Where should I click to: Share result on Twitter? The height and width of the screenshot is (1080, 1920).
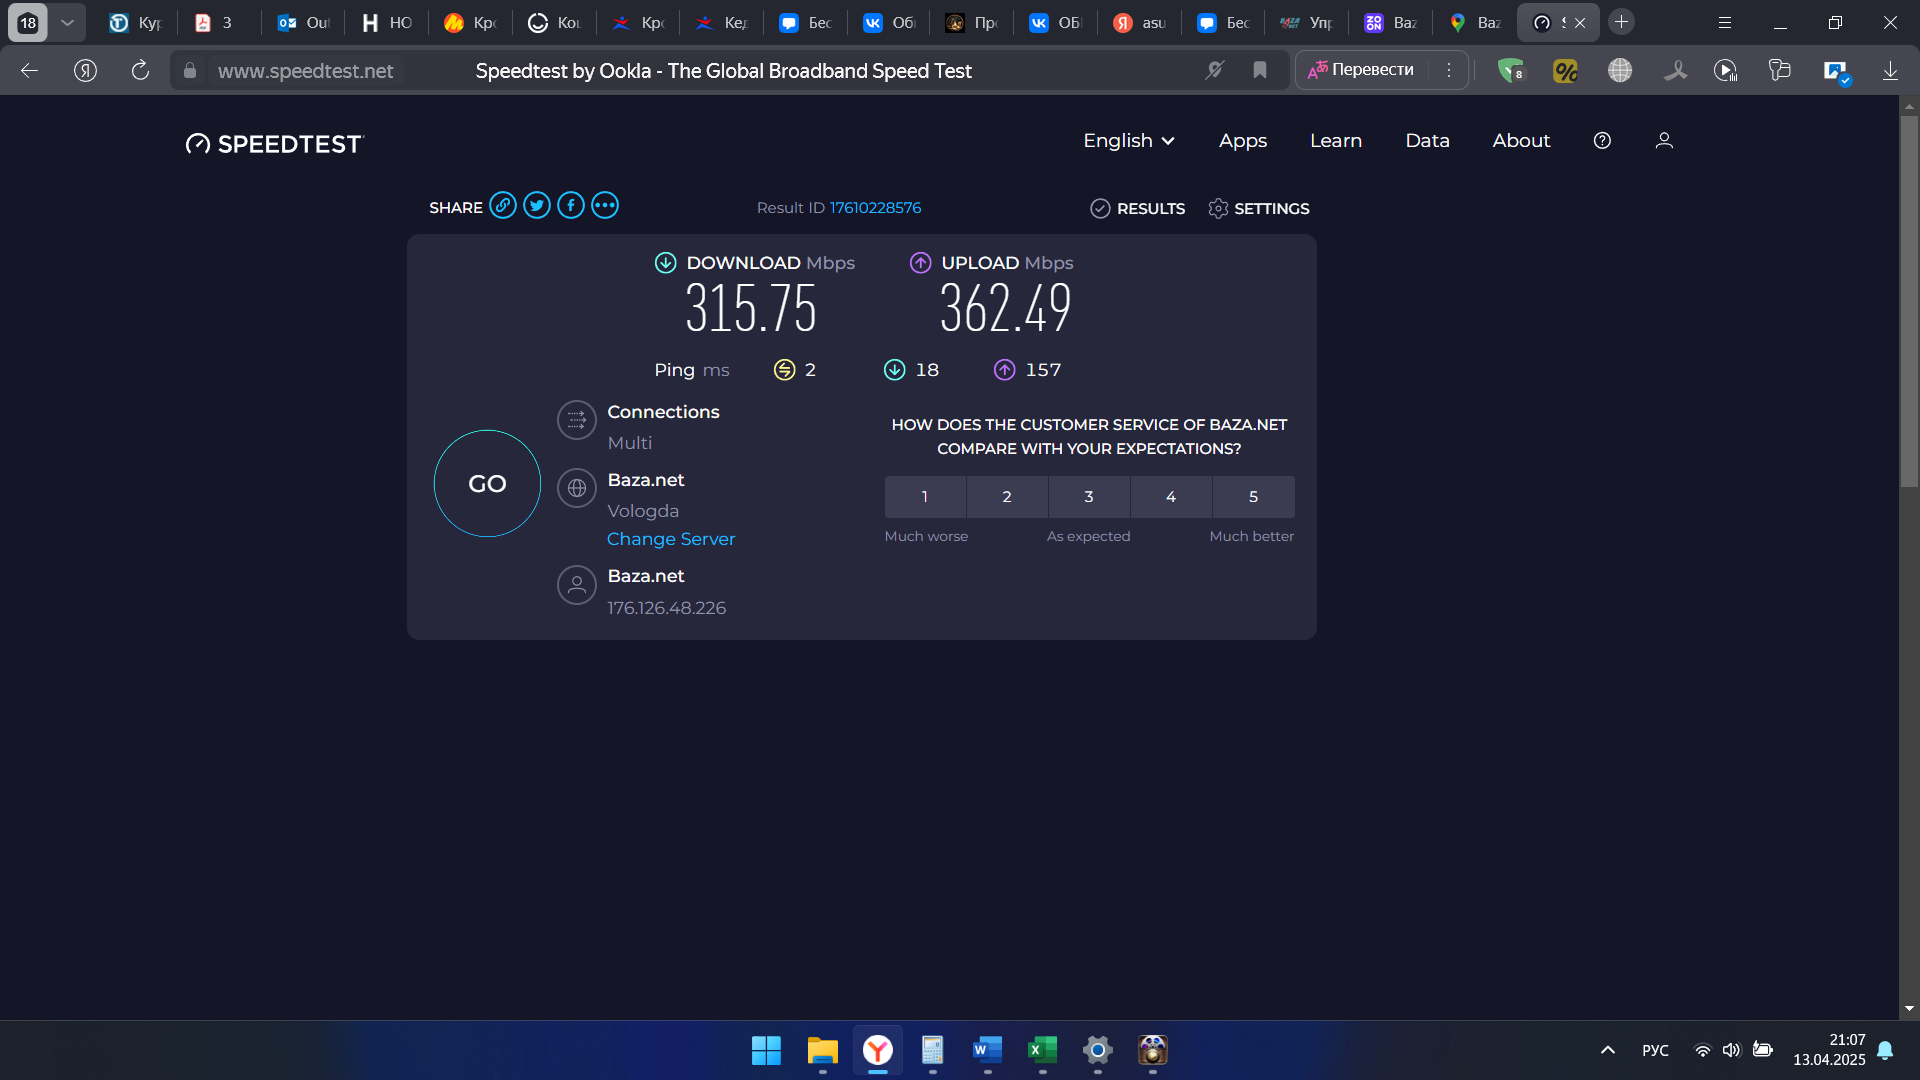tap(537, 206)
